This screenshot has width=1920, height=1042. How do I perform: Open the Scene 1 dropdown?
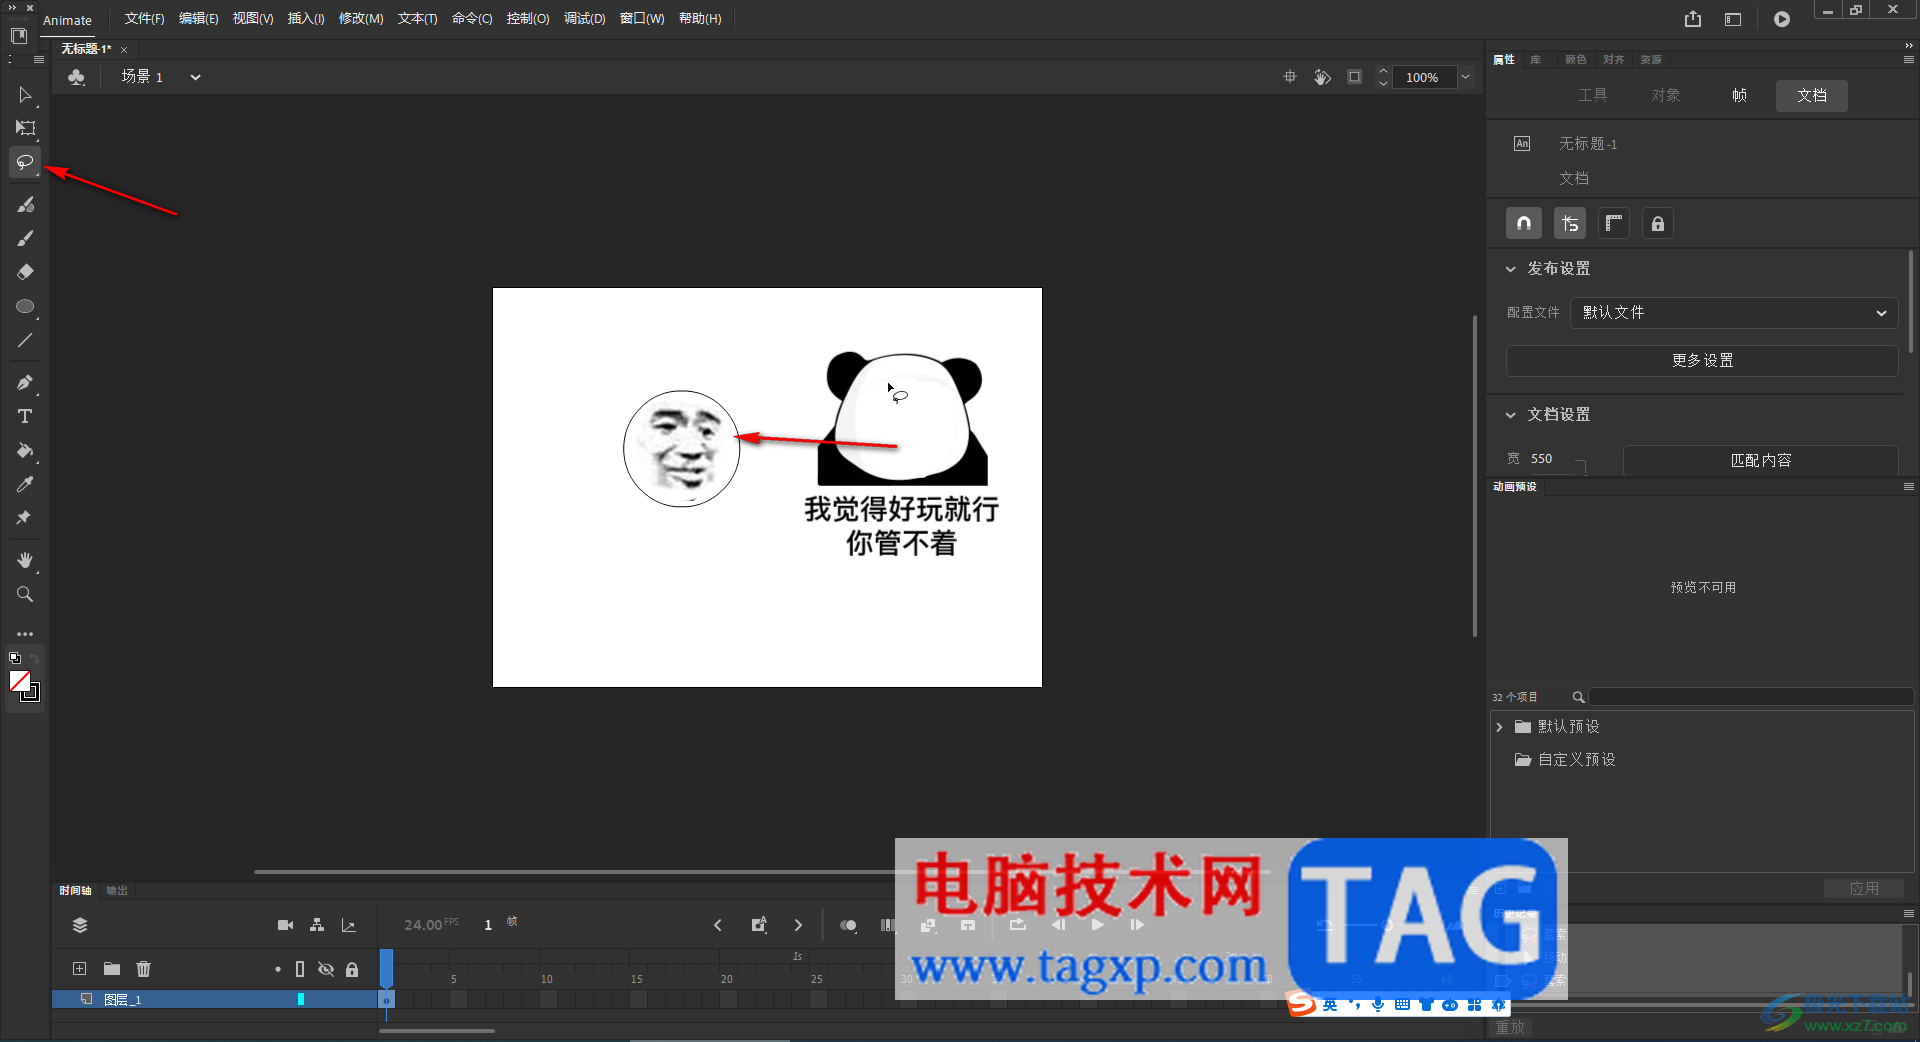point(196,77)
